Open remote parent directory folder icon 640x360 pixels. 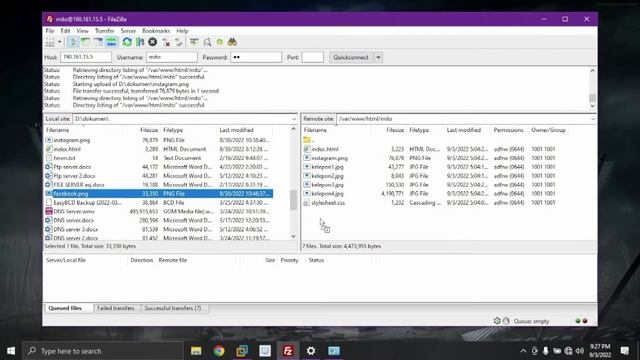pyautogui.click(x=307, y=140)
